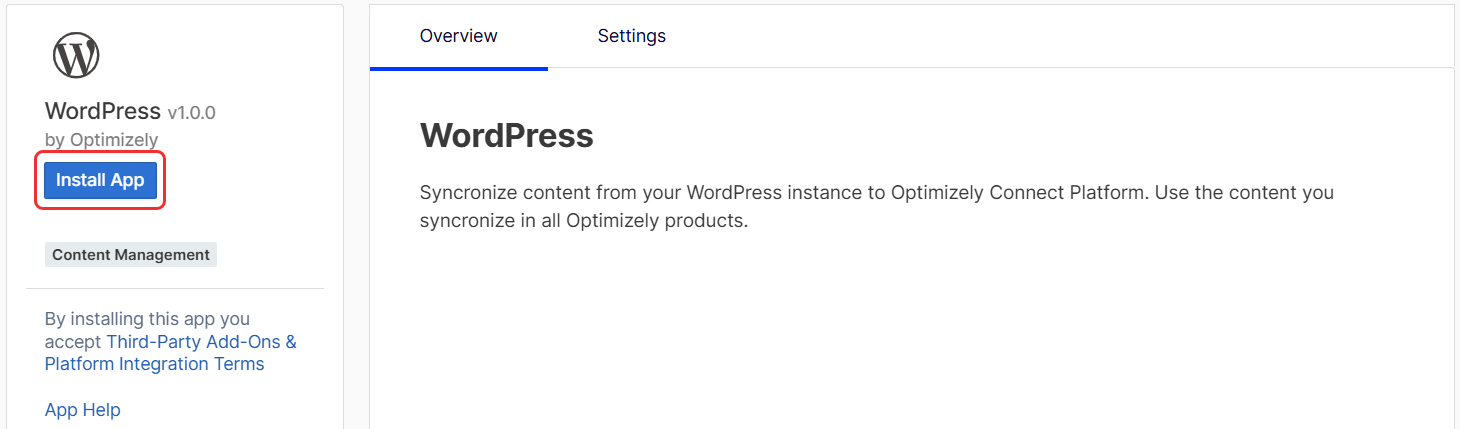Viewport: 1460px width, 429px height.
Task: Install the WordPress app
Action: tap(100, 180)
